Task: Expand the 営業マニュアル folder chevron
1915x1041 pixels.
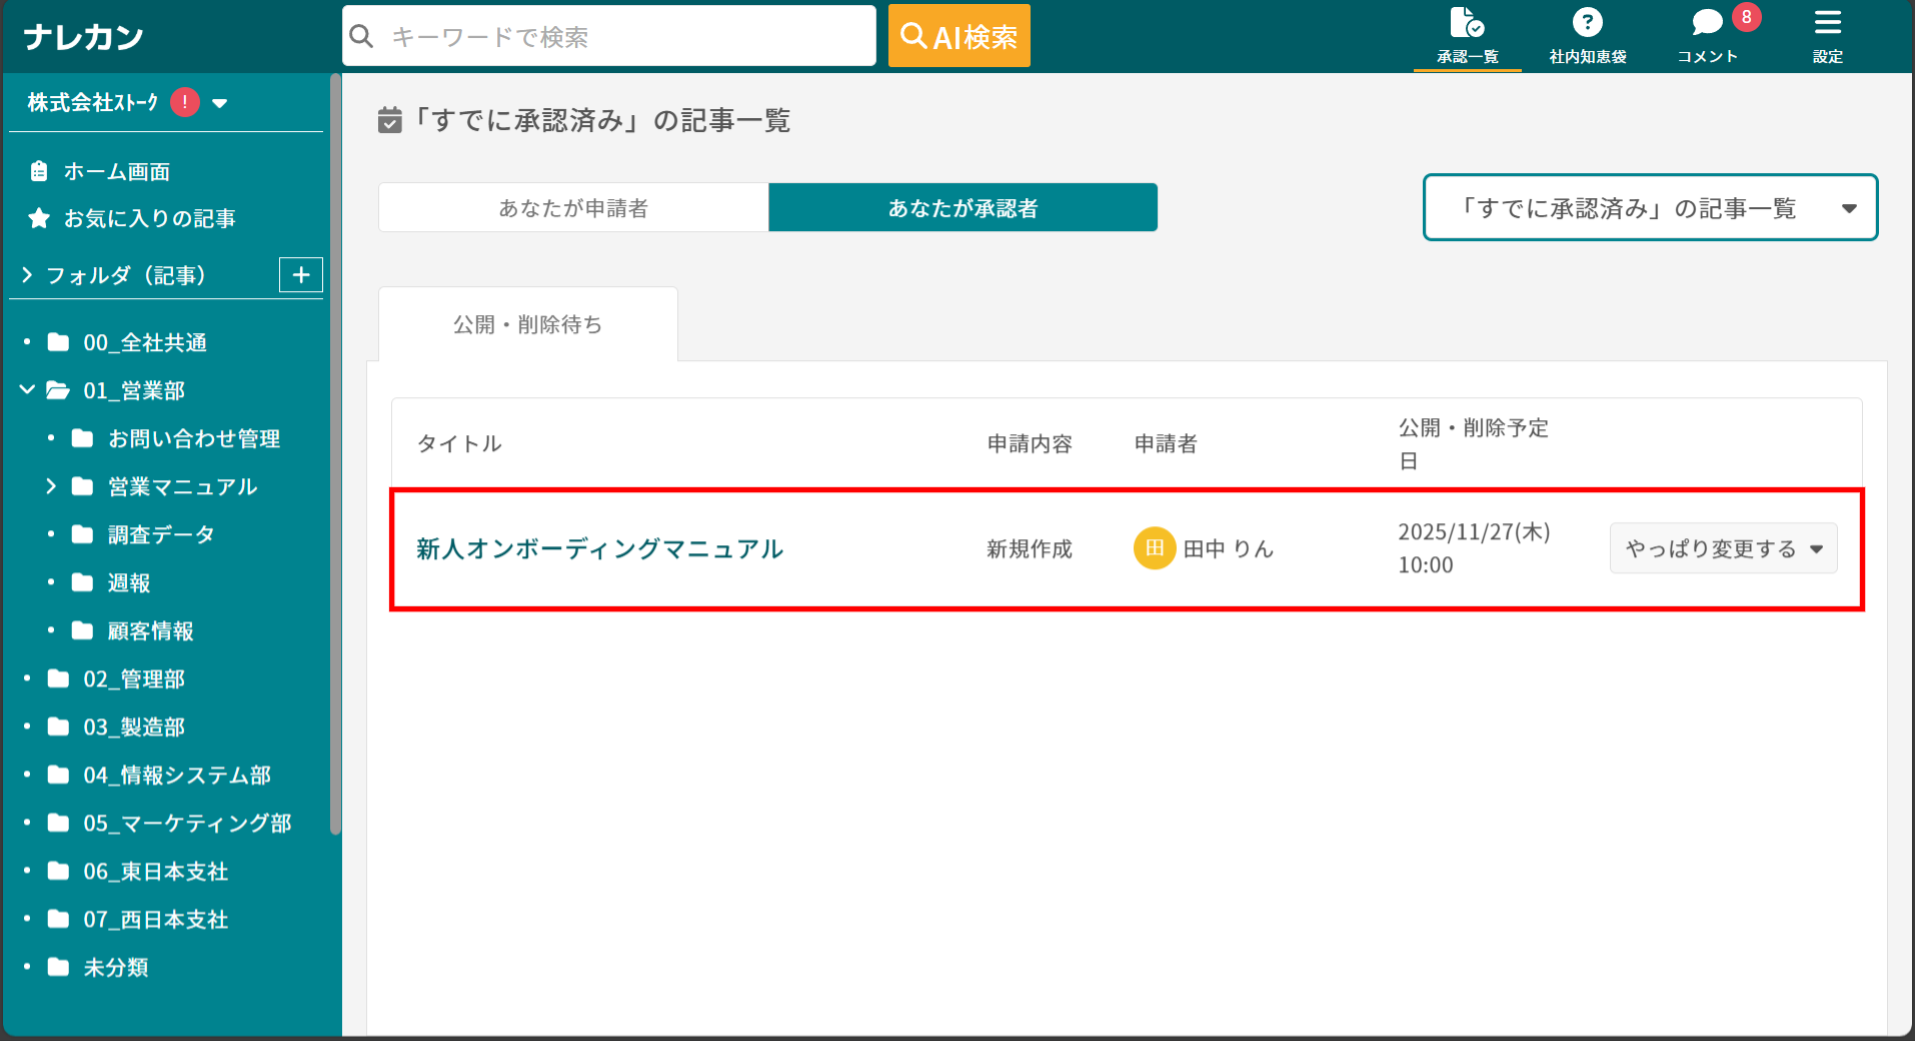Action: click(x=51, y=486)
